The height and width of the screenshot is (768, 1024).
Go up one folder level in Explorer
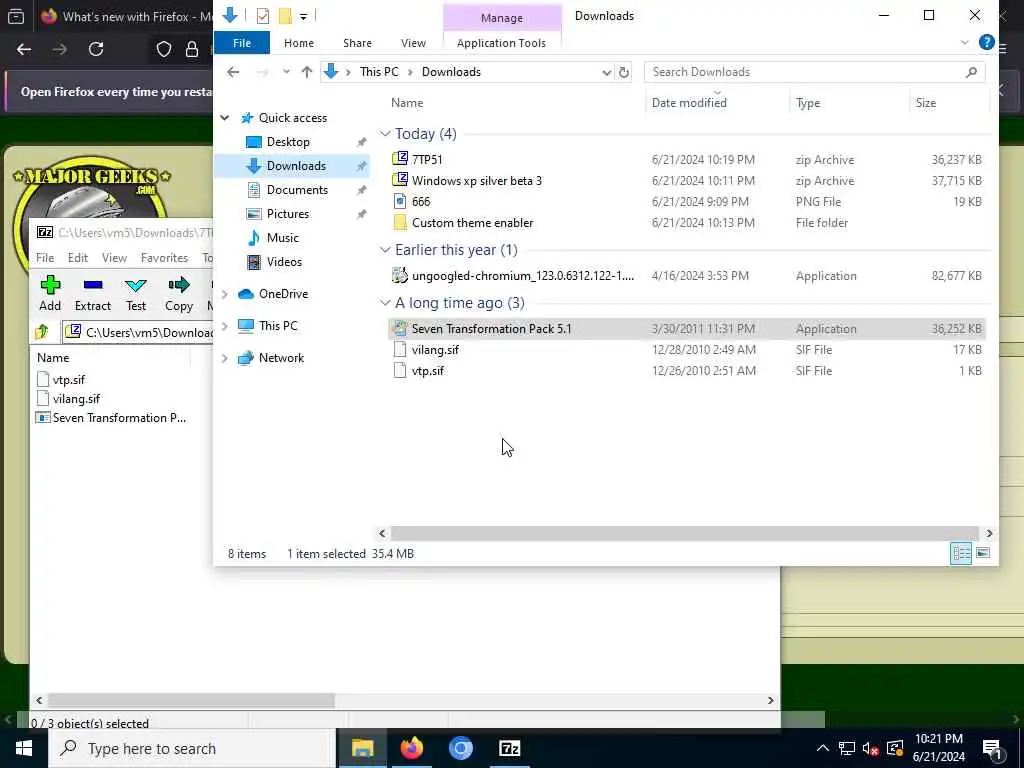tap(306, 72)
